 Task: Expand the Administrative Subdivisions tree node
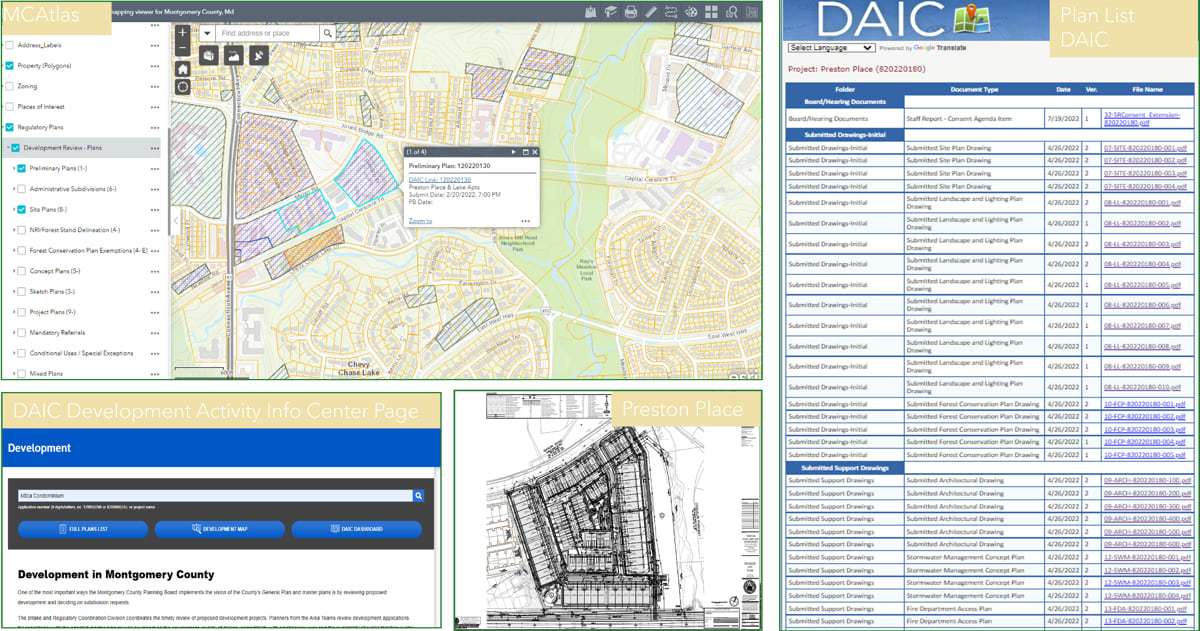[13, 188]
